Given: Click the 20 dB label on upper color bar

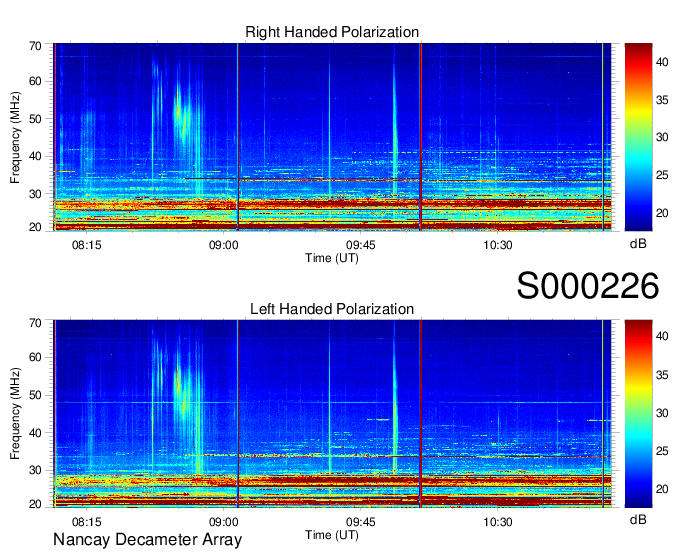Looking at the screenshot, I should [x=662, y=213].
